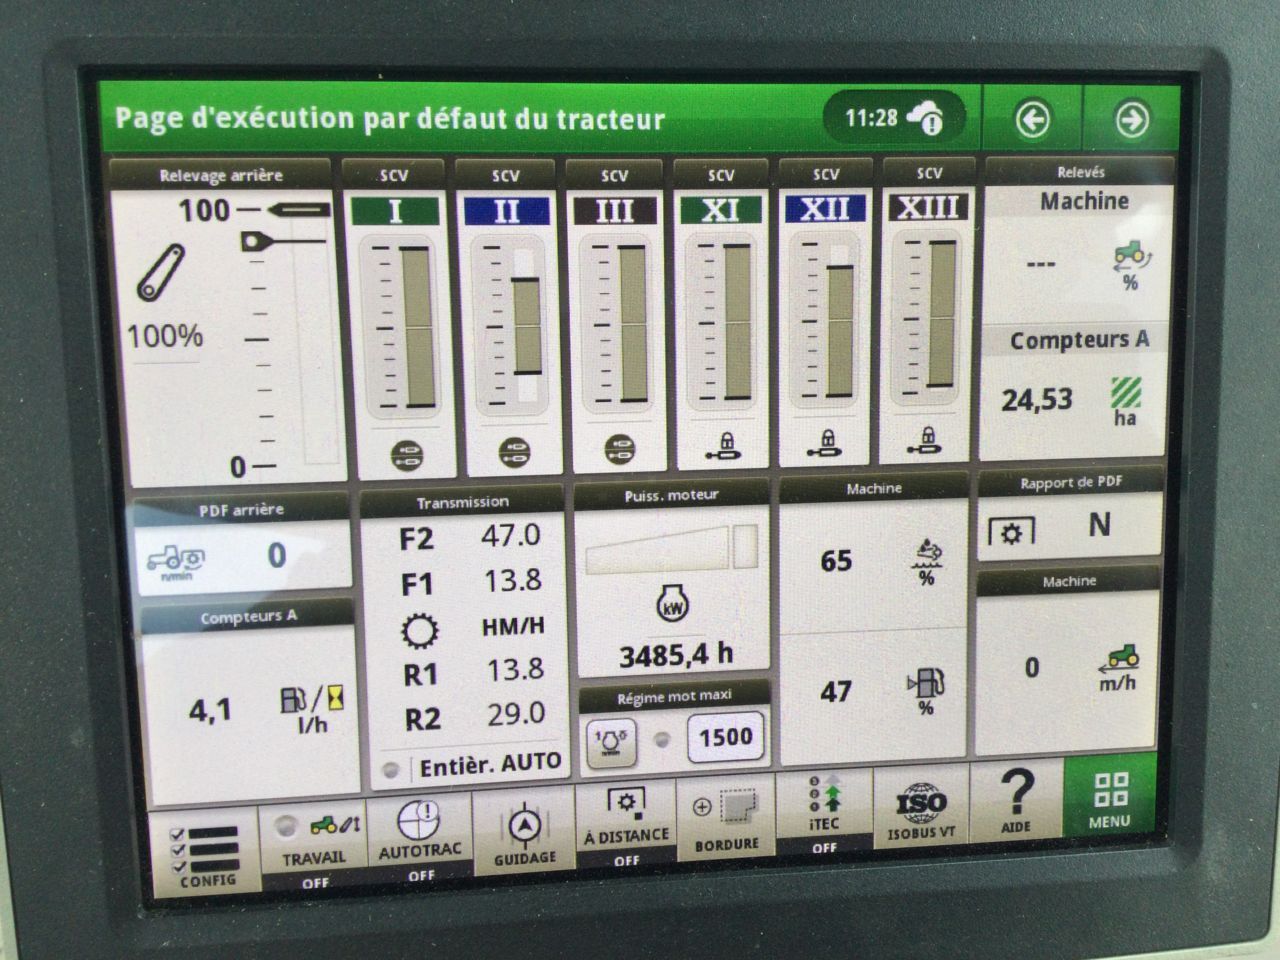Toggle the max engine speed indicator light
Screen dimensions: 1280x960
coord(661,741)
